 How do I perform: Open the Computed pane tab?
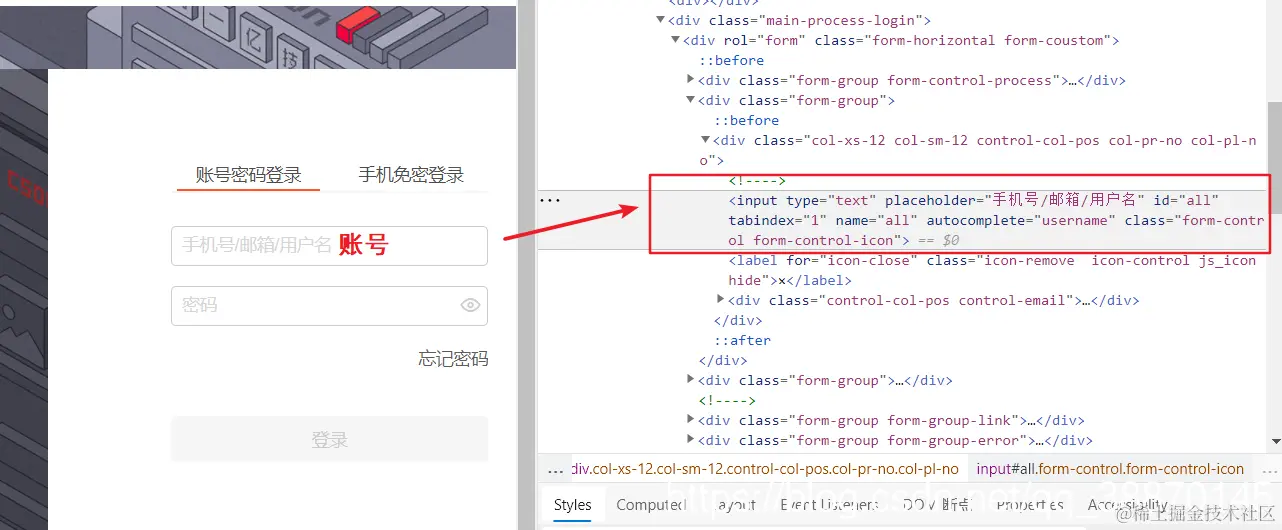pos(651,505)
